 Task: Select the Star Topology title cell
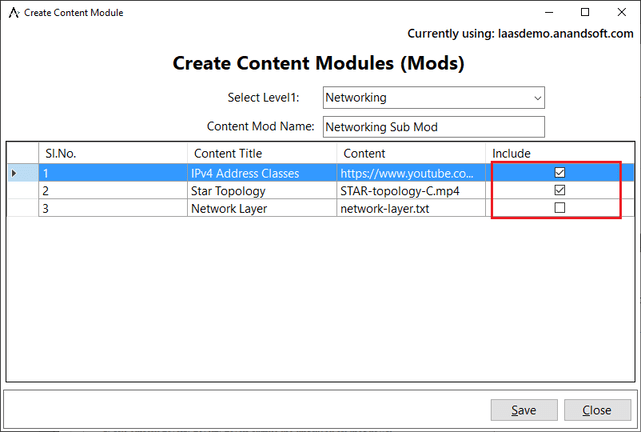262,190
